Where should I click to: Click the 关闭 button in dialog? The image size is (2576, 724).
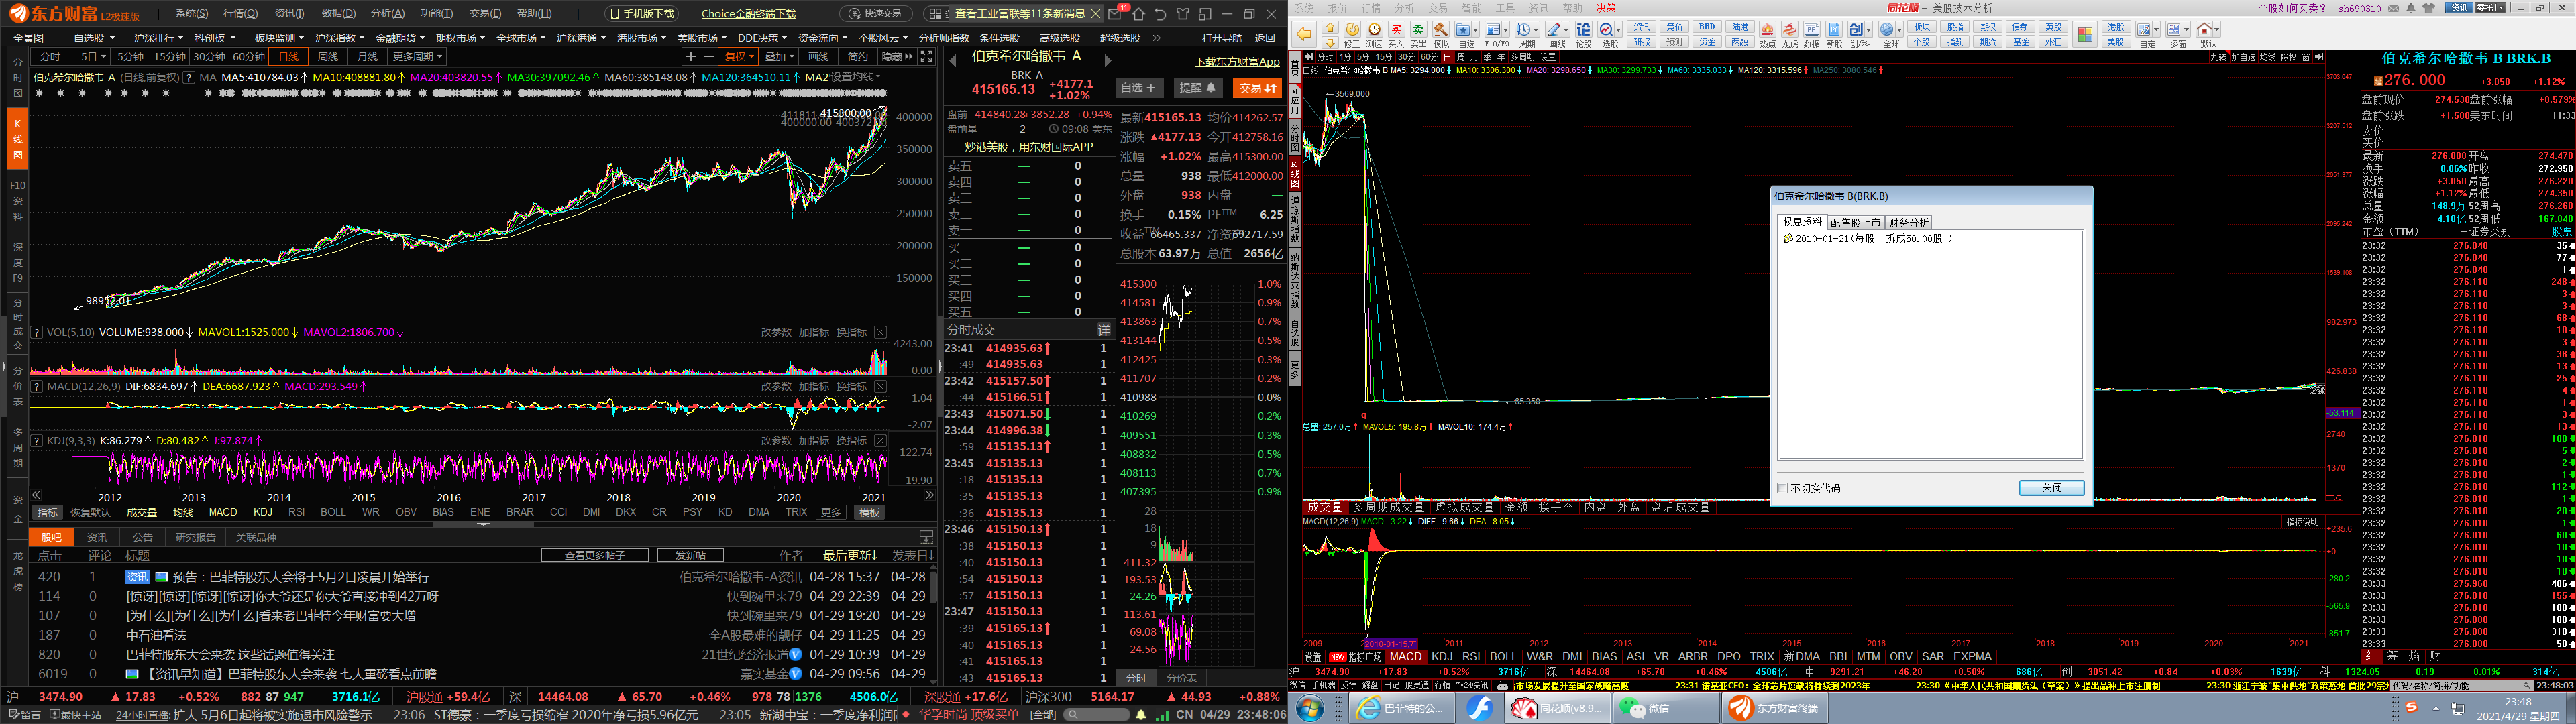[x=2051, y=488]
